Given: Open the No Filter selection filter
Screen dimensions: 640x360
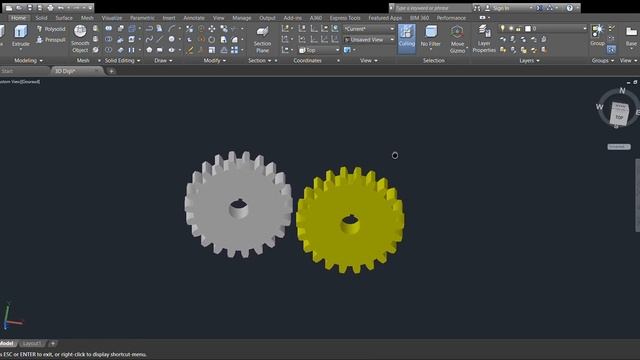Looking at the screenshot, I should (431, 38).
